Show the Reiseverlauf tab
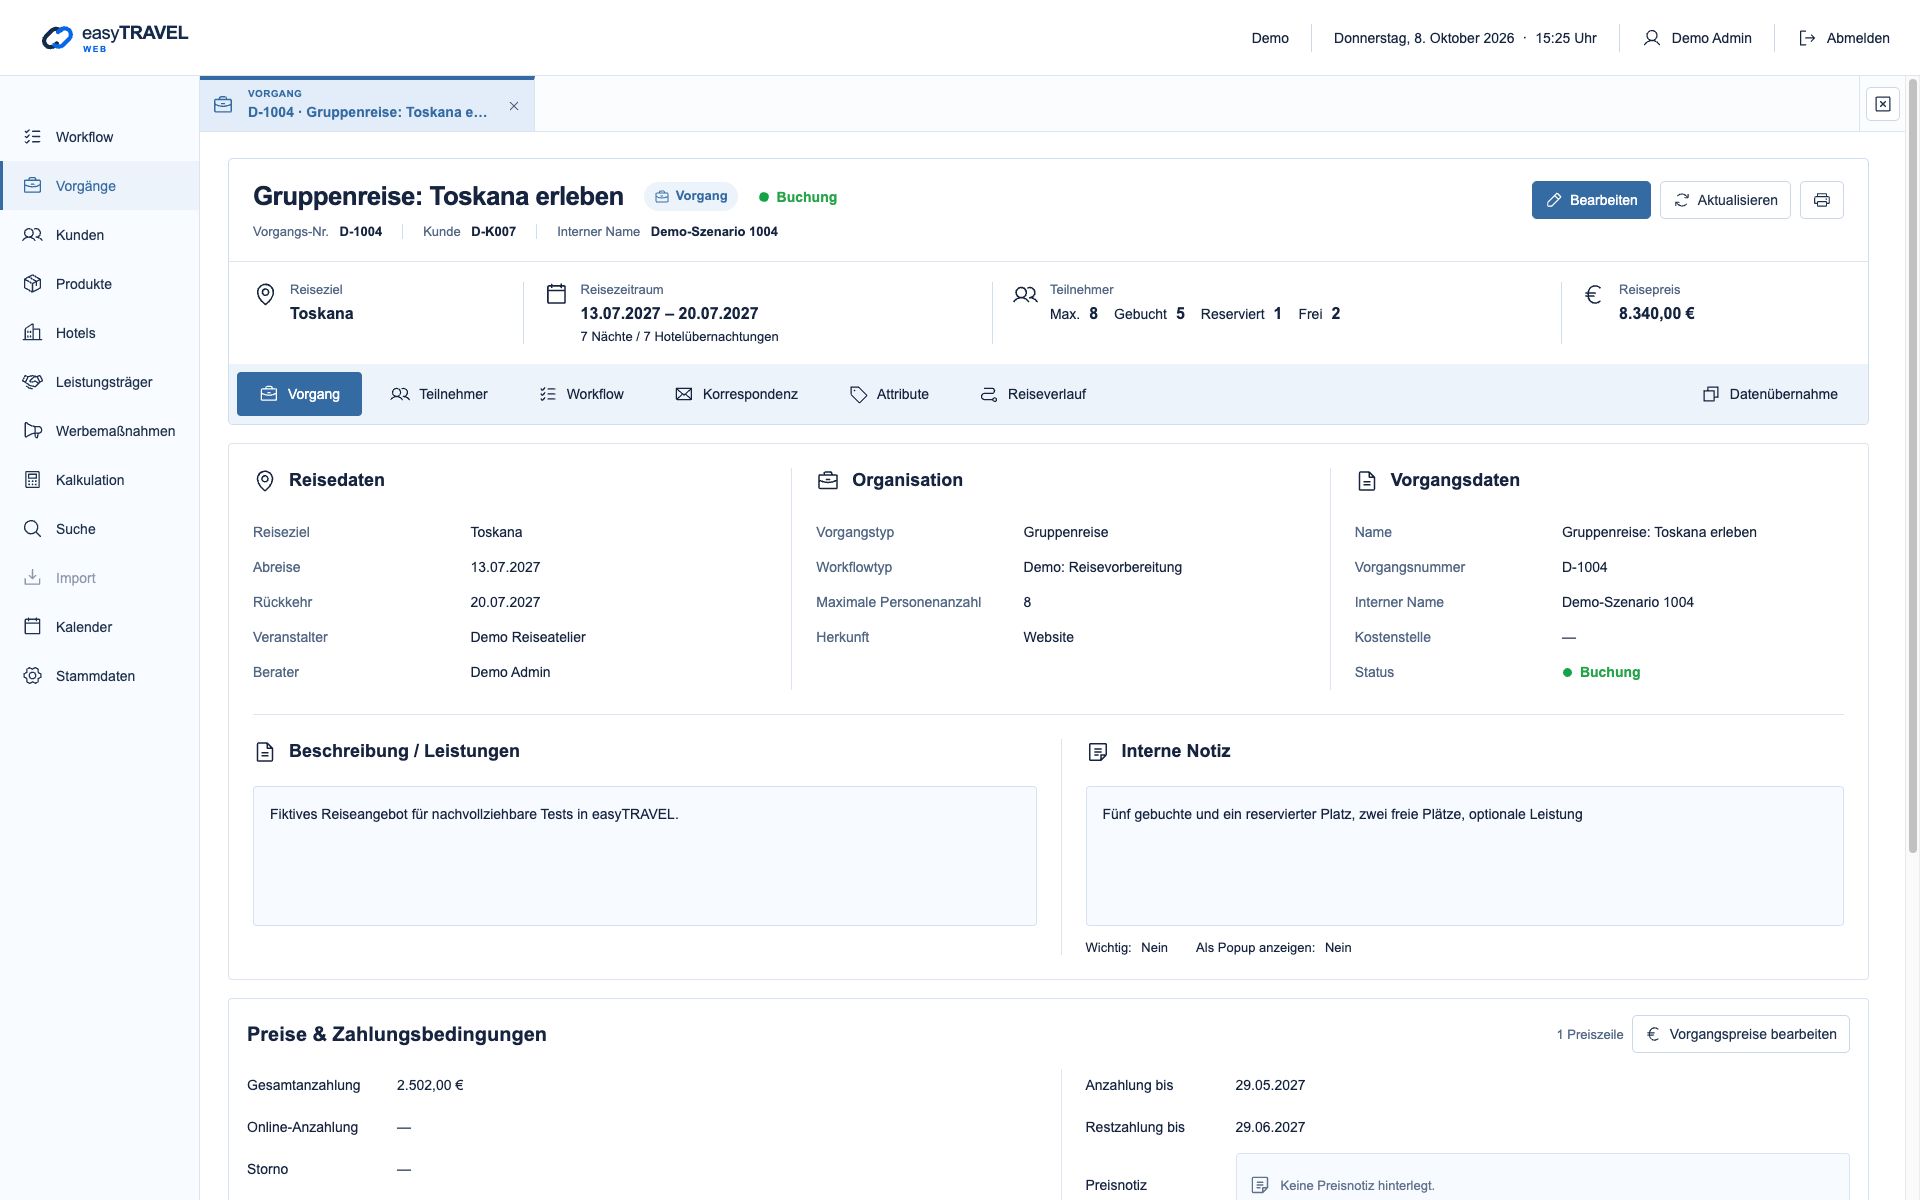The height and width of the screenshot is (1200, 1920). [x=1033, y=394]
